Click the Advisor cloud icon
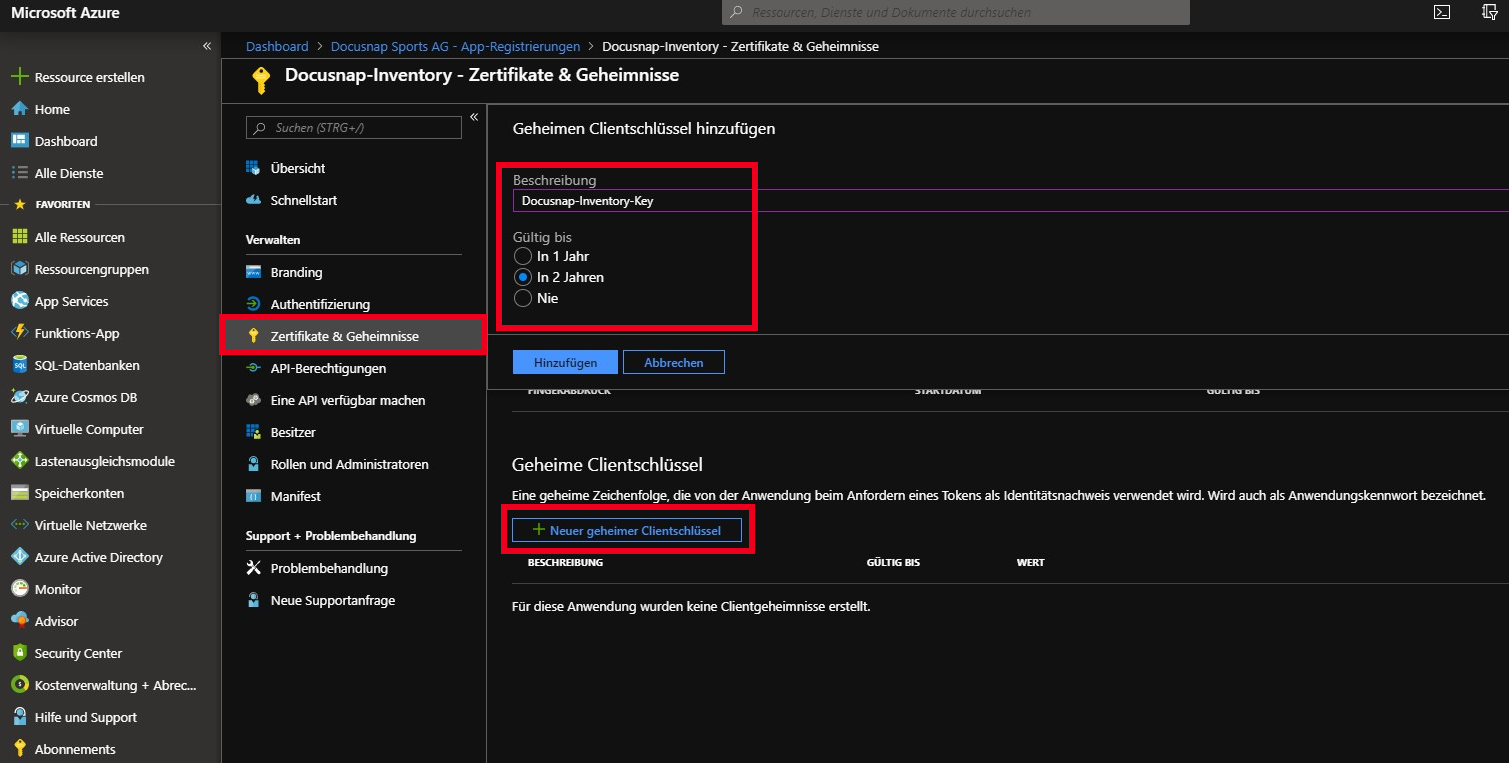The width and height of the screenshot is (1509, 763). (19, 621)
